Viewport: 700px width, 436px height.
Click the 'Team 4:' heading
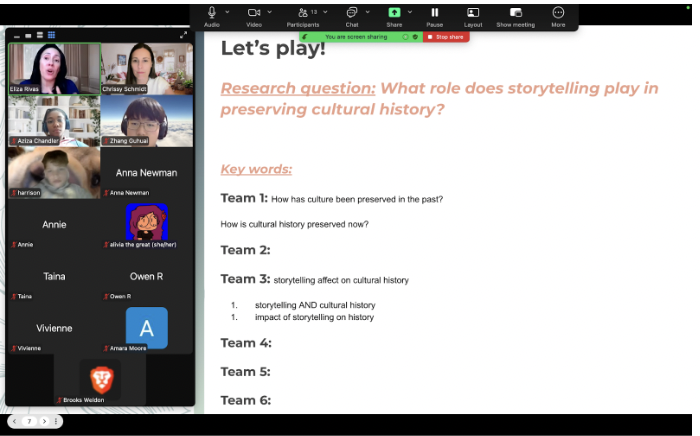246,343
